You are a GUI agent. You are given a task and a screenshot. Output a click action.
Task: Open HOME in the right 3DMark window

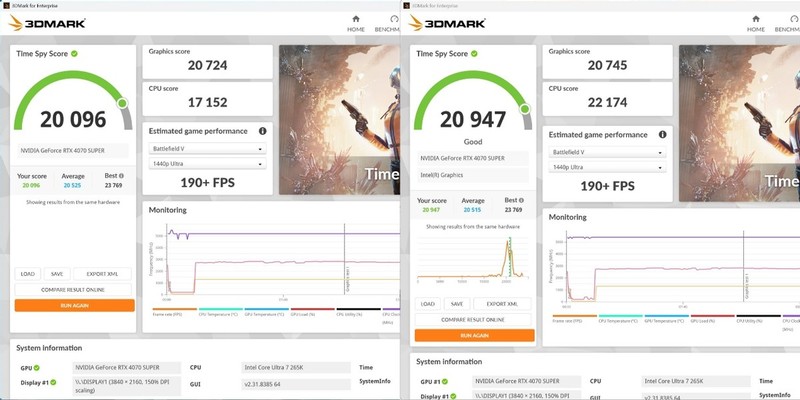tap(756, 23)
